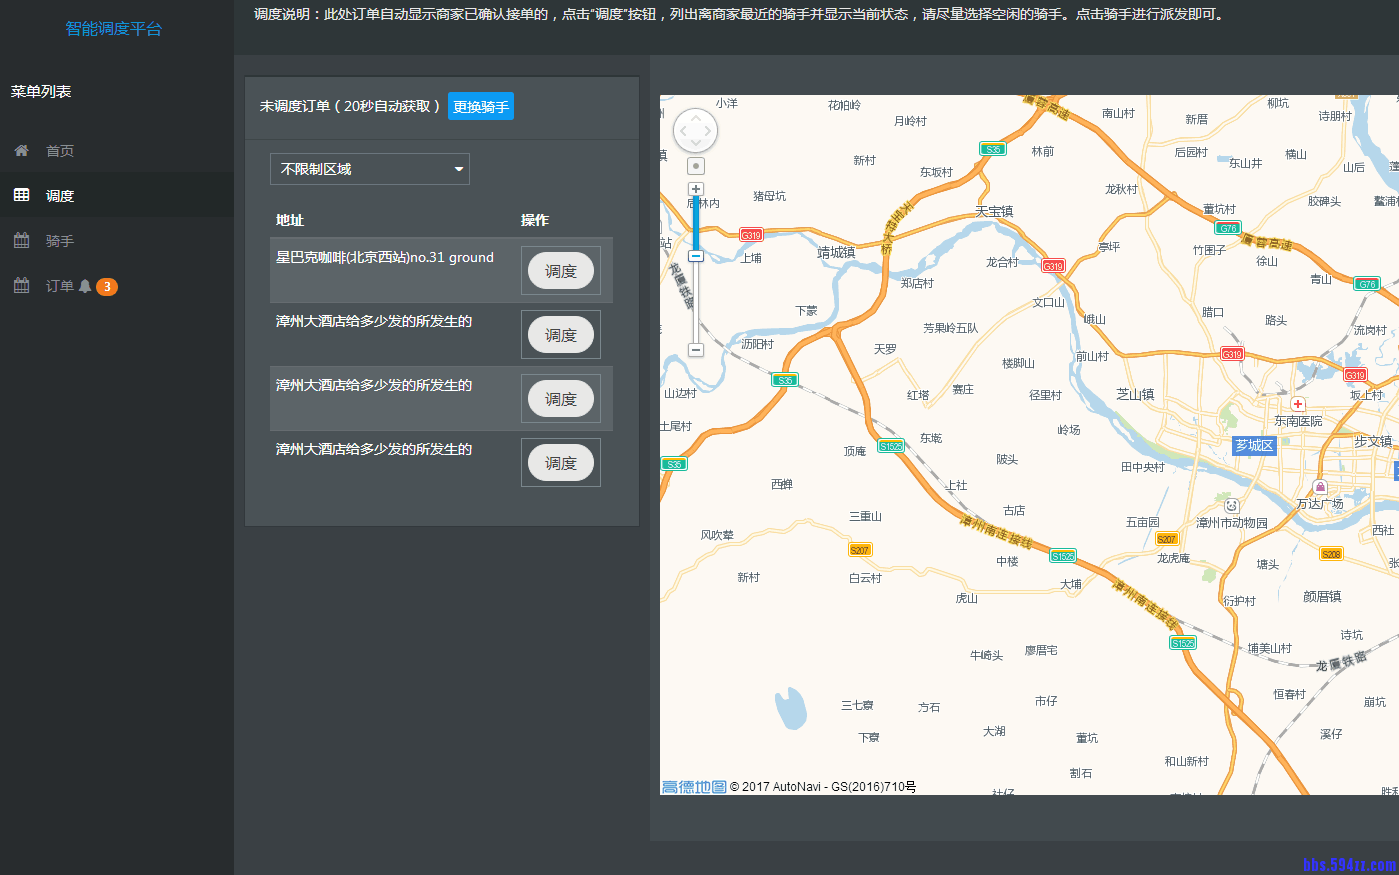Viewport: 1399px width, 875px height.
Task: Pan map using the compass control
Action: tap(696, 131)
